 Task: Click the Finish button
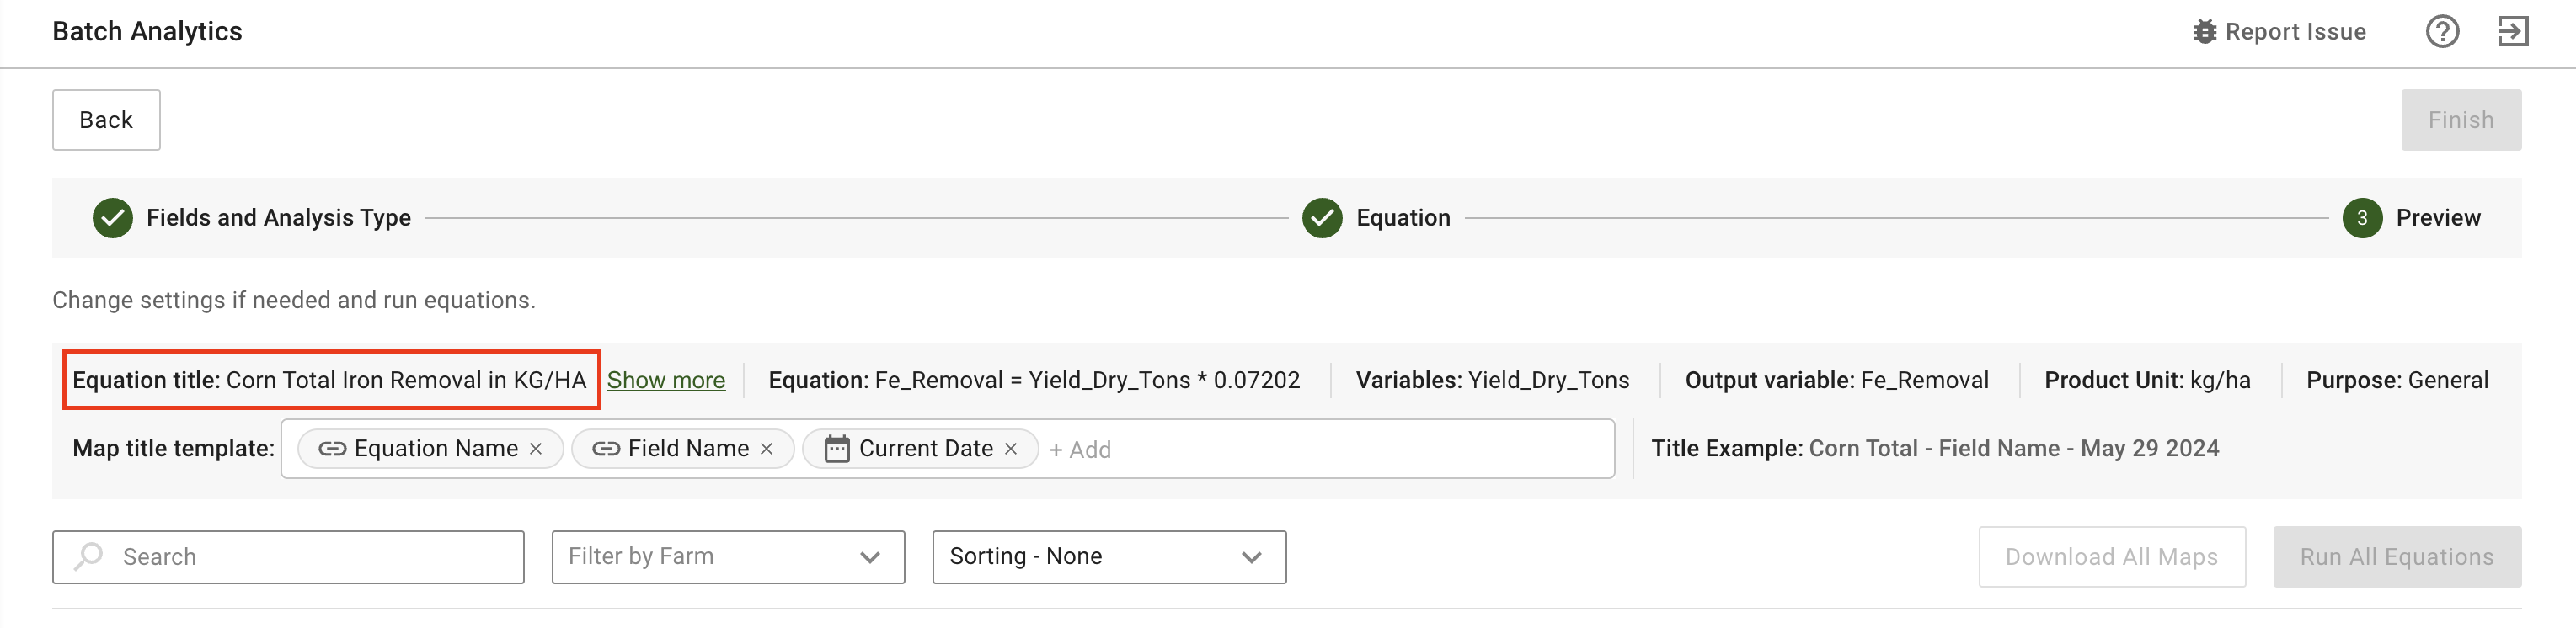click(2460, 120)
